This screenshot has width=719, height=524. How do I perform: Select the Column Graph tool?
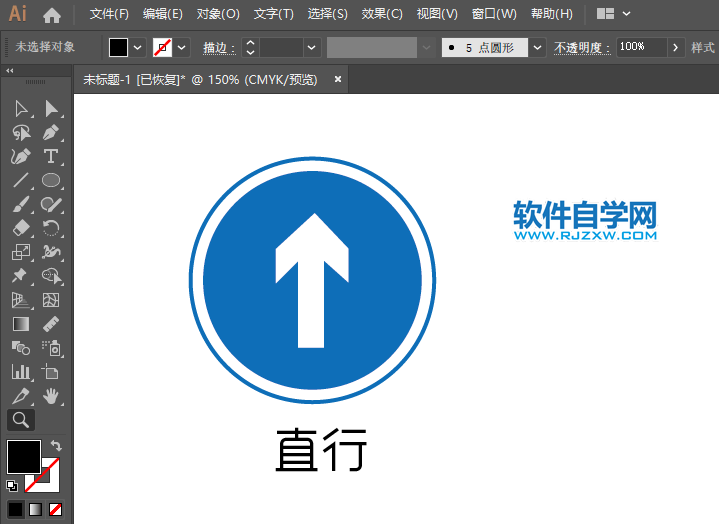pos(20,372)
